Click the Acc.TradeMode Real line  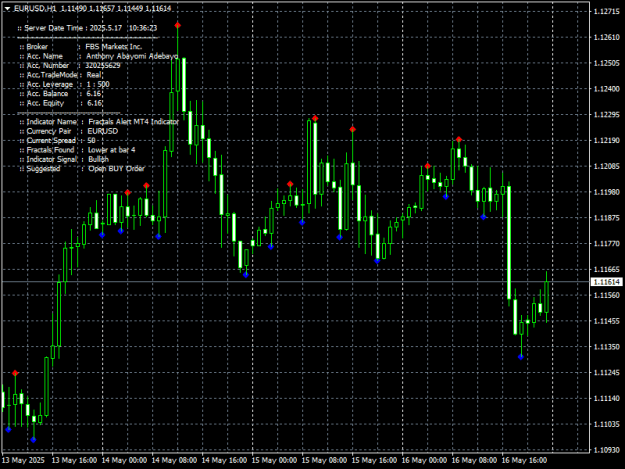(60, 75)
